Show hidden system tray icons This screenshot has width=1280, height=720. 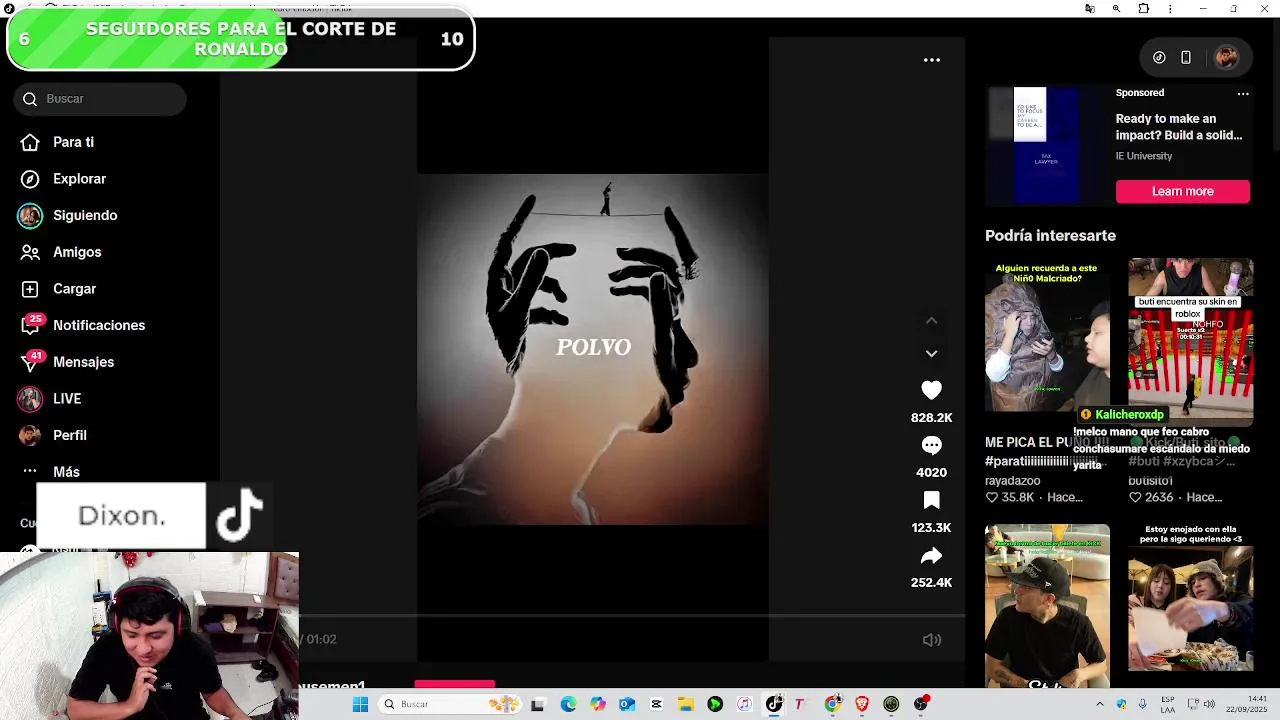[x=1100, y=704]
